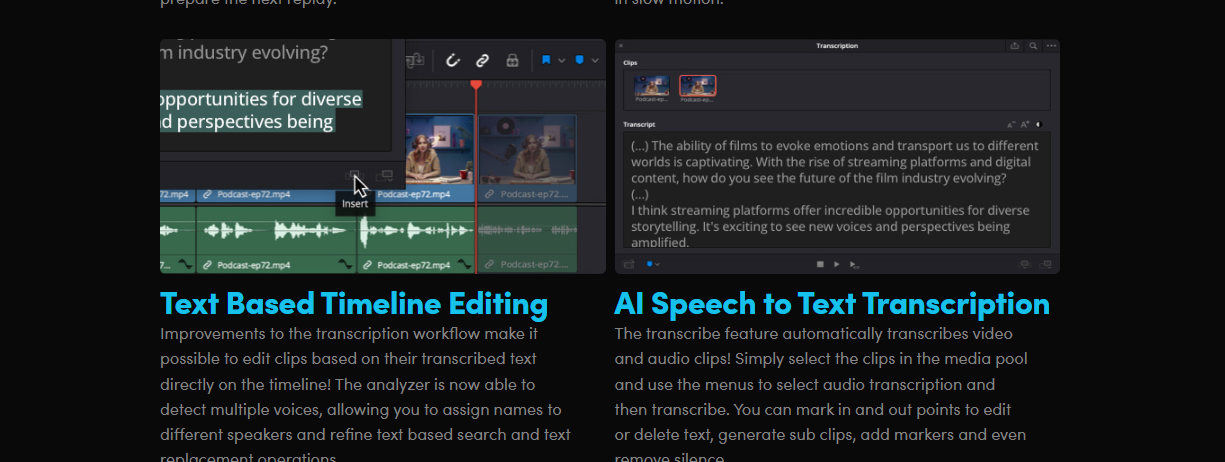Viewport: 1225px width, 462px height.
Task: Click the play-loop button right of Play
Action: tap(854, 264)
